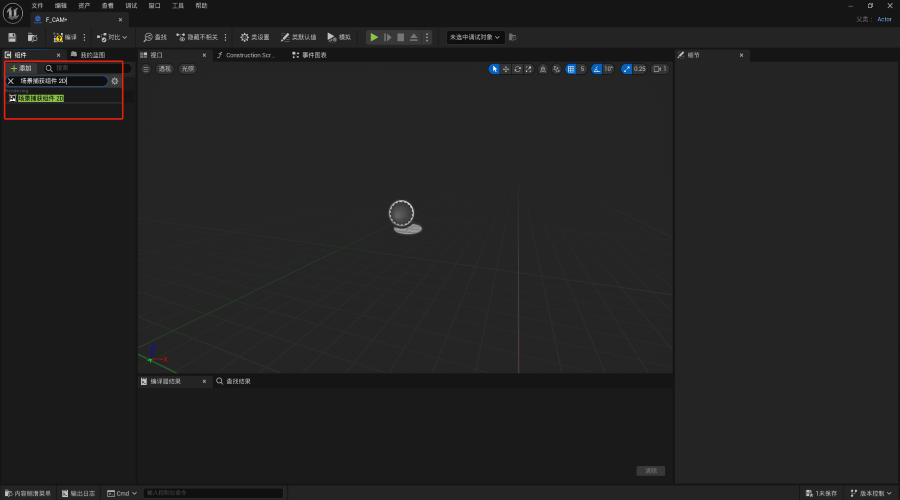
Task: Toggle 隐藏不相关 hide unrelated
Action: [197, 37]
